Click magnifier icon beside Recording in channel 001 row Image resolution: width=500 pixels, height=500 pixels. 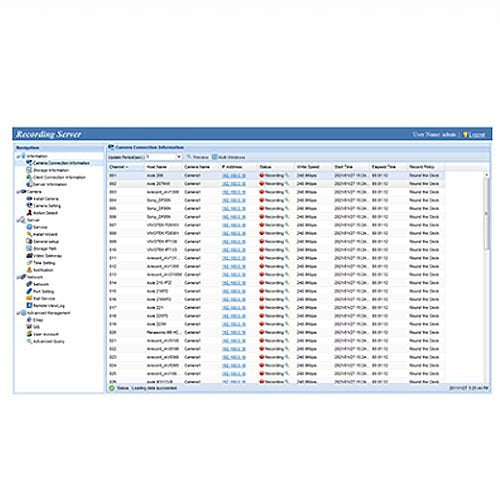point(287,175)
